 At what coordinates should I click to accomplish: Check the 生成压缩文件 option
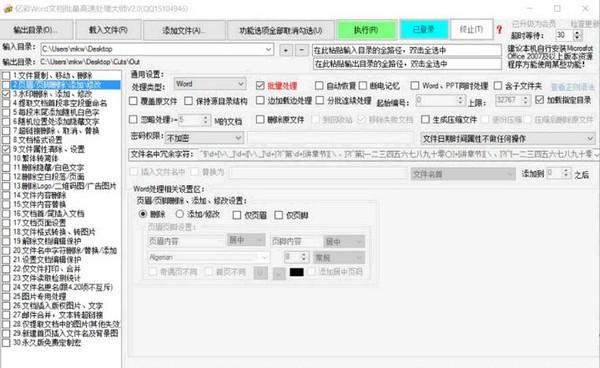coord(425,119)
